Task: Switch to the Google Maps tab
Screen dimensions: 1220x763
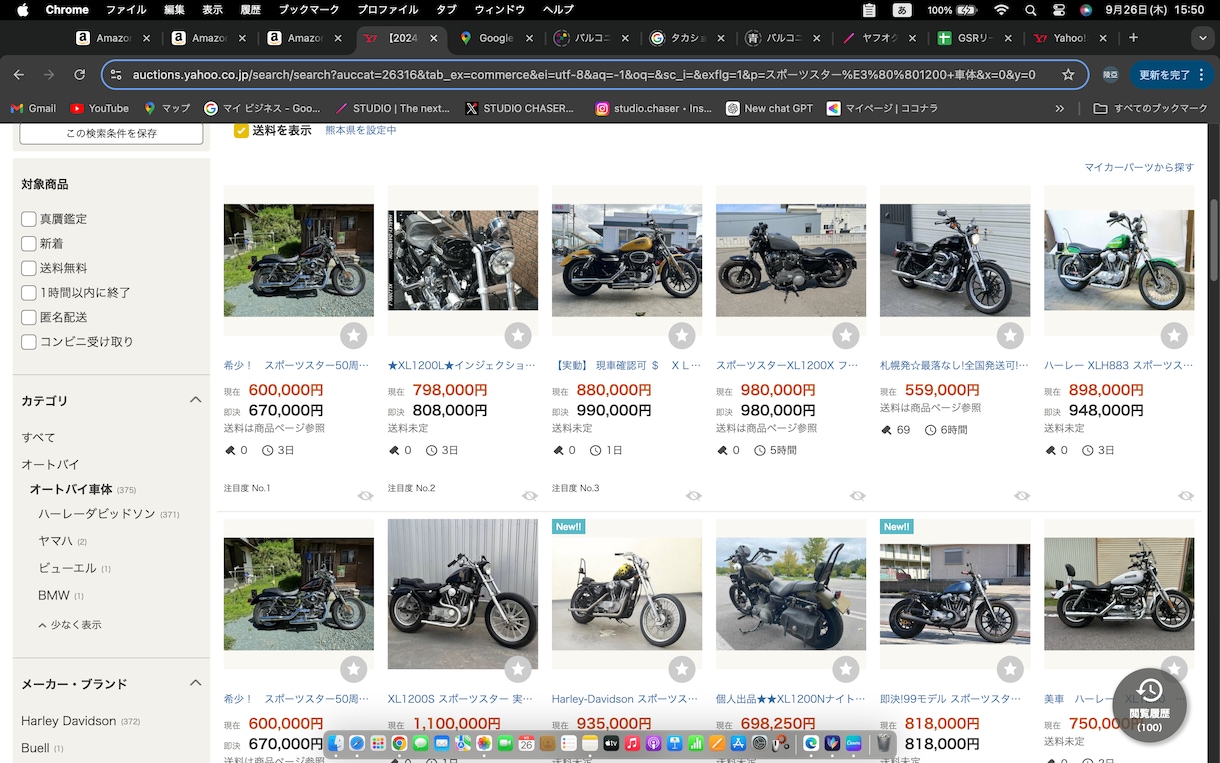Action: point(497,38)
